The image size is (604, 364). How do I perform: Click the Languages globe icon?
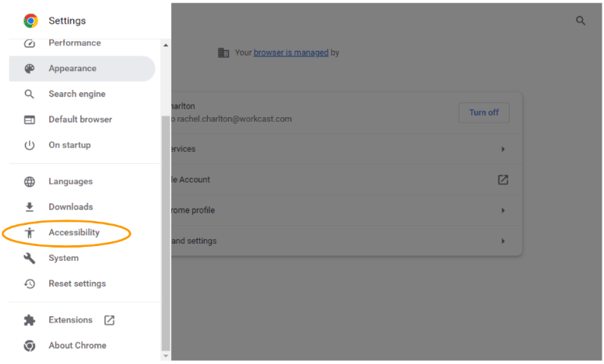tap(30, 181)
